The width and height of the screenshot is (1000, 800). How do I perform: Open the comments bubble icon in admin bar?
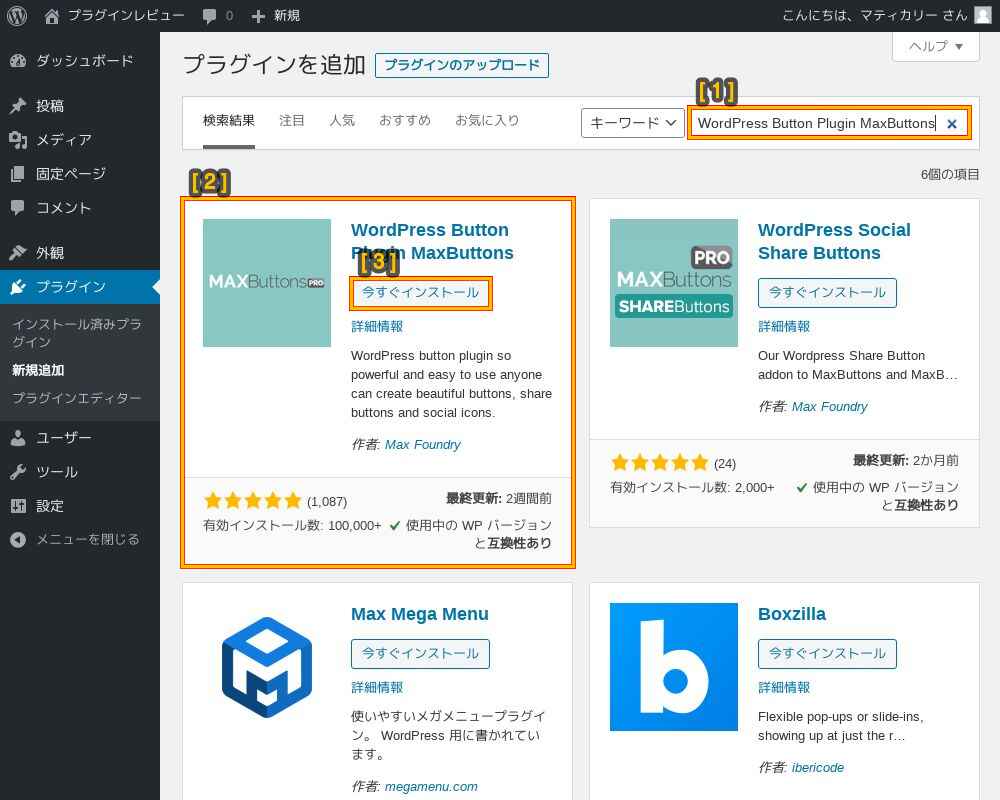pos(209,16)
